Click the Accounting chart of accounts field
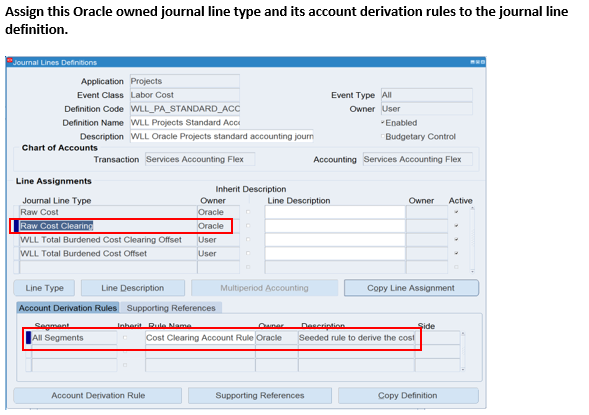The height and width of the screenshot is (415, 589). [x=418, y=159]
